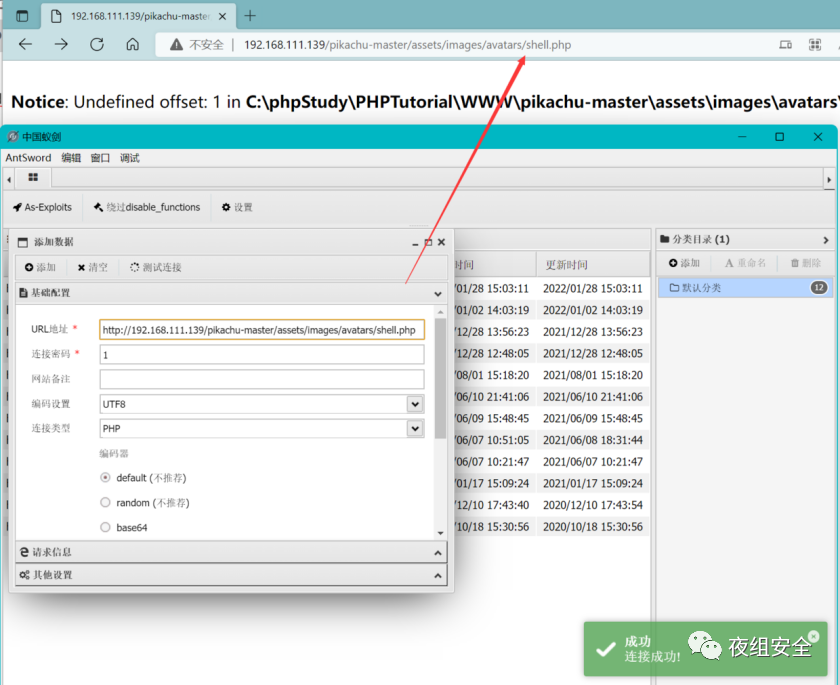Click the dialog scrollbar down arrow
The height and width of the screenshot is (685, 840).
[440, 533]
